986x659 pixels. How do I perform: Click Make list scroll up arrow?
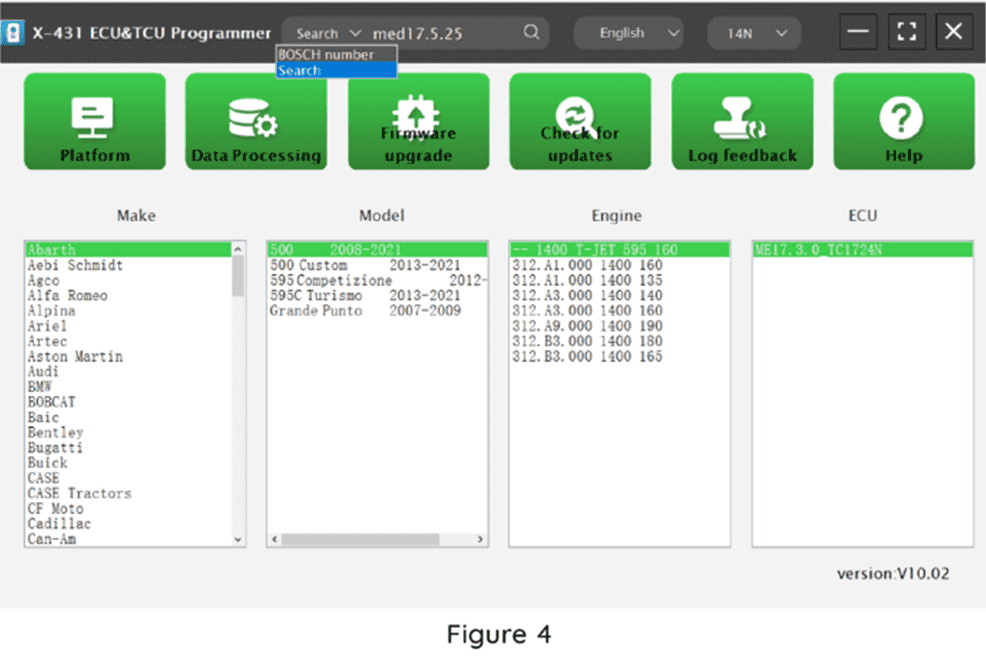[238, 249]
